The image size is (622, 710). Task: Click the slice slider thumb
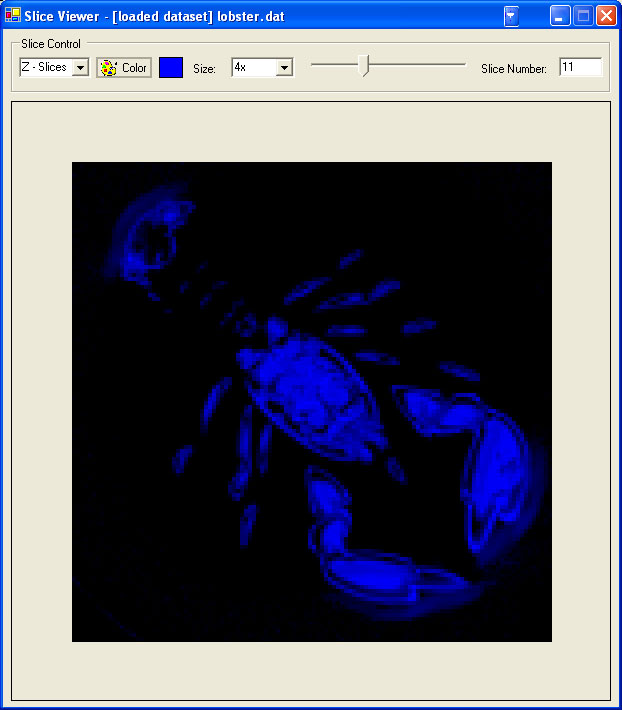click(x=364, y=66)
